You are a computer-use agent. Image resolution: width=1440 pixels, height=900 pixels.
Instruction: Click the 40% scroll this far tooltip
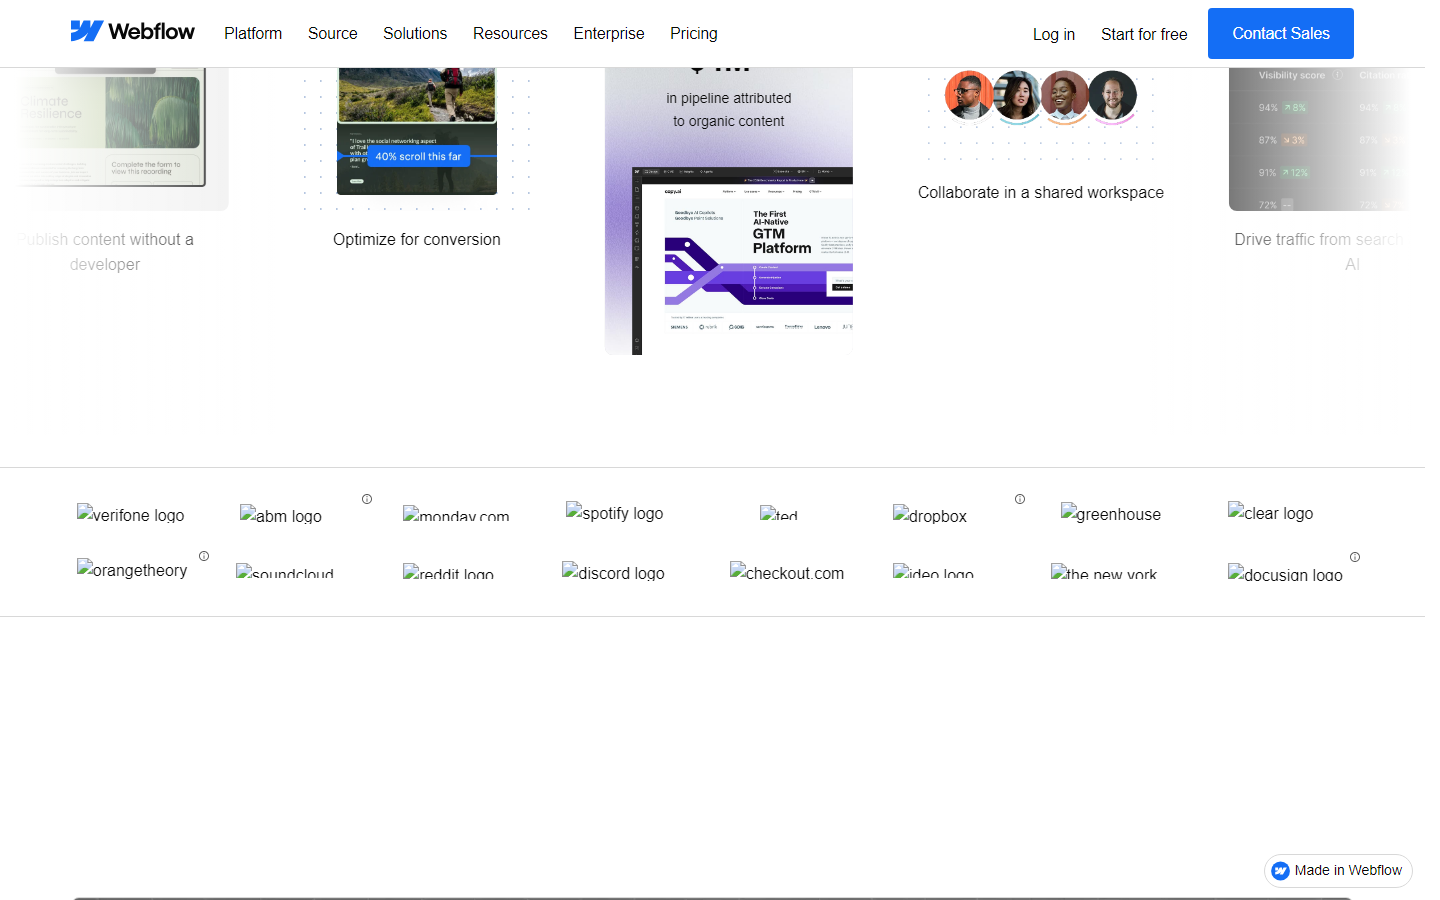click(419, 156)
